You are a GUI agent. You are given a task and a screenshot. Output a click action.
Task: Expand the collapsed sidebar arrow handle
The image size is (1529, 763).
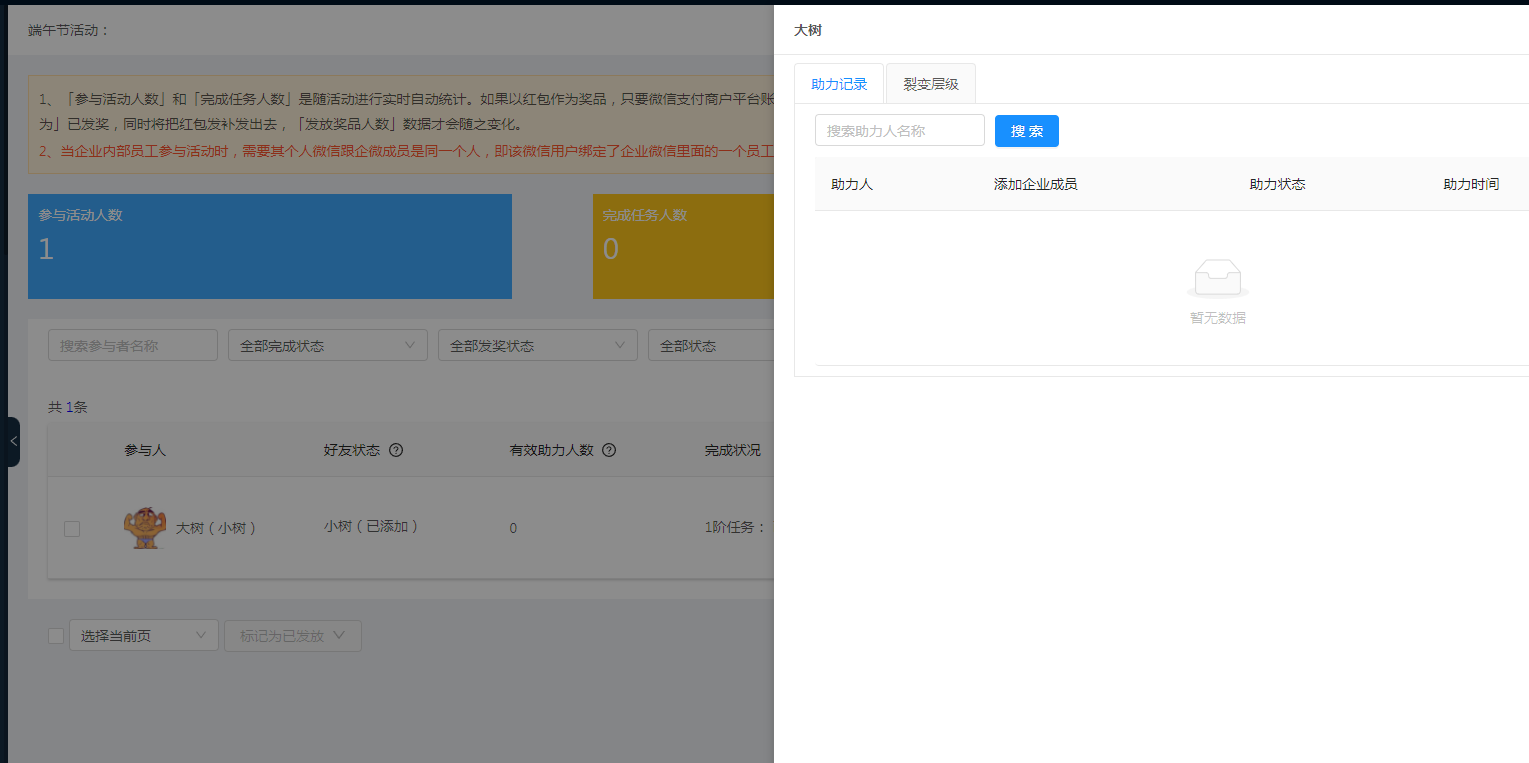[12, 441]
